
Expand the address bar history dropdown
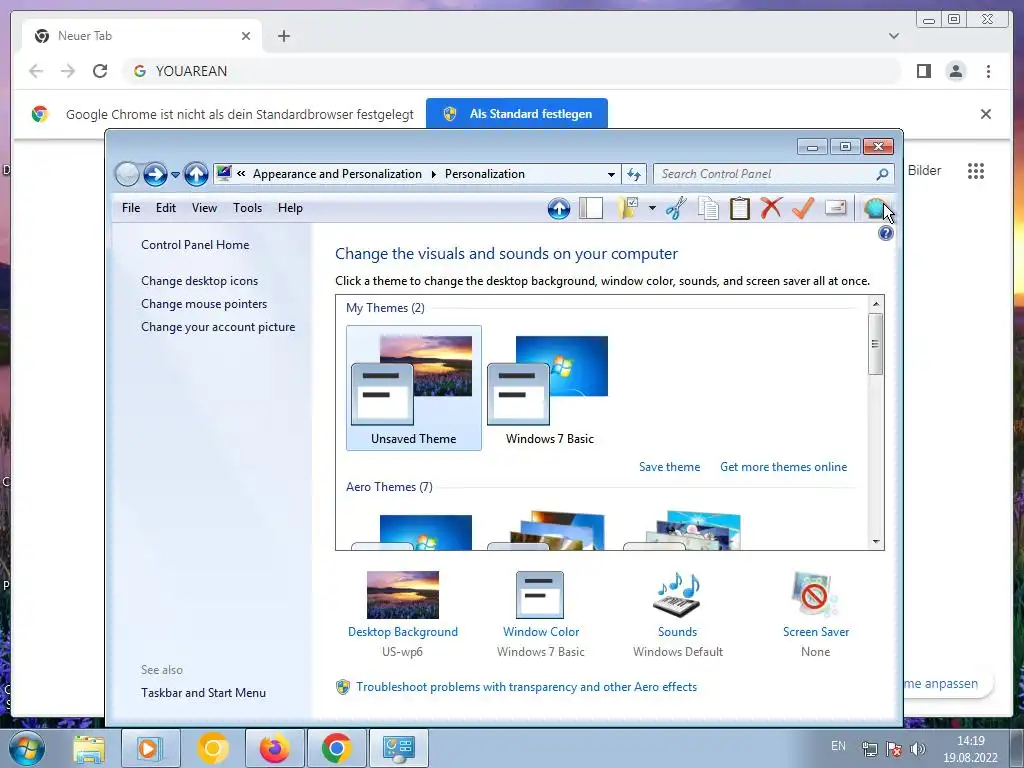pyautogui.click(x=611, y=174)
